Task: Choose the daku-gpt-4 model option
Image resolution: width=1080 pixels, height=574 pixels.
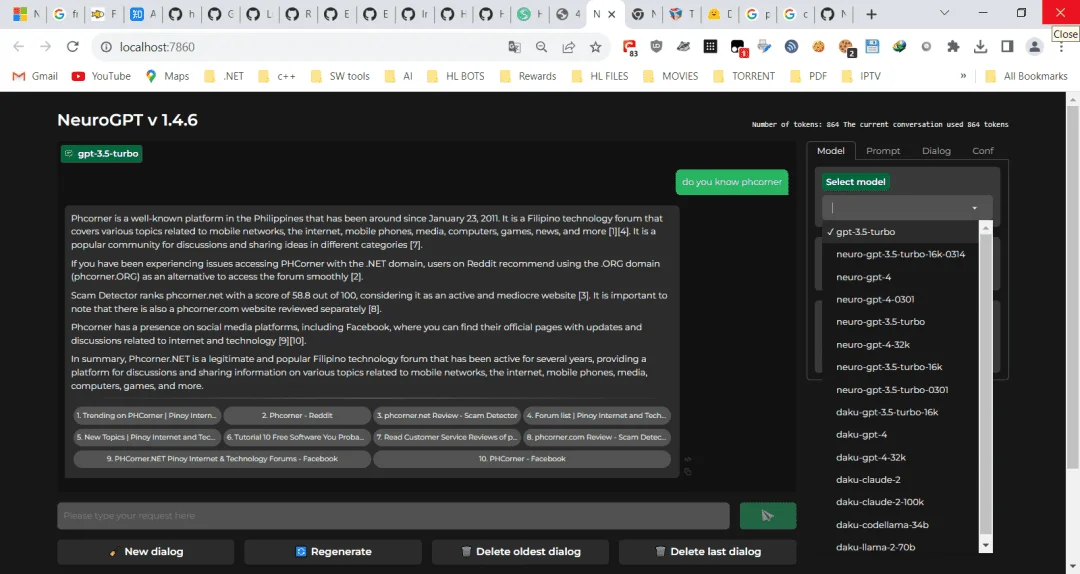Action: click(x=900, y=435)
